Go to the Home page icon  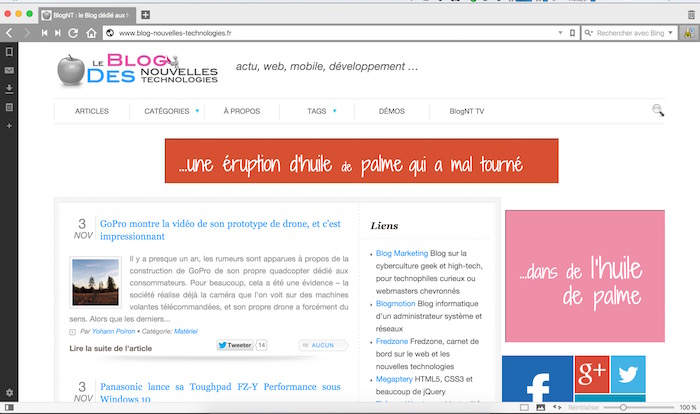(x=90, y=33)
